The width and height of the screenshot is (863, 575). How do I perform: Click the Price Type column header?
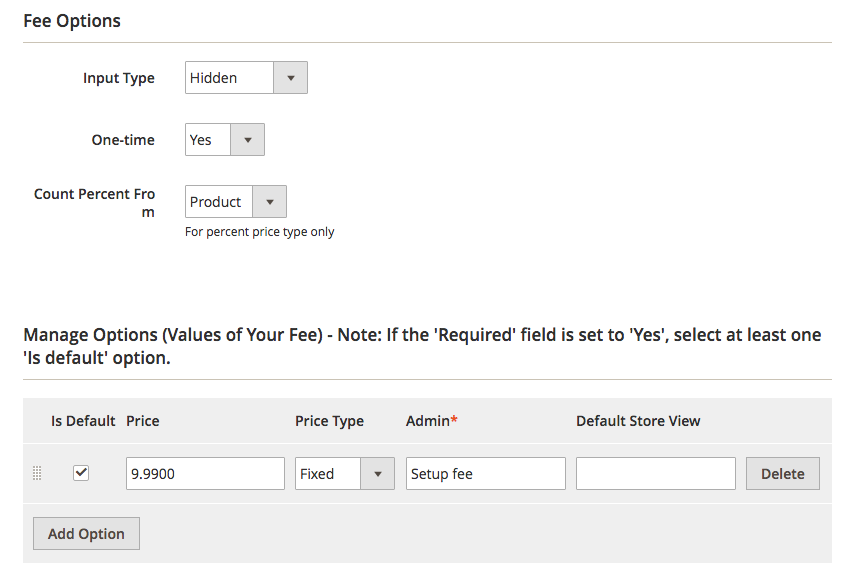[329, 421]
